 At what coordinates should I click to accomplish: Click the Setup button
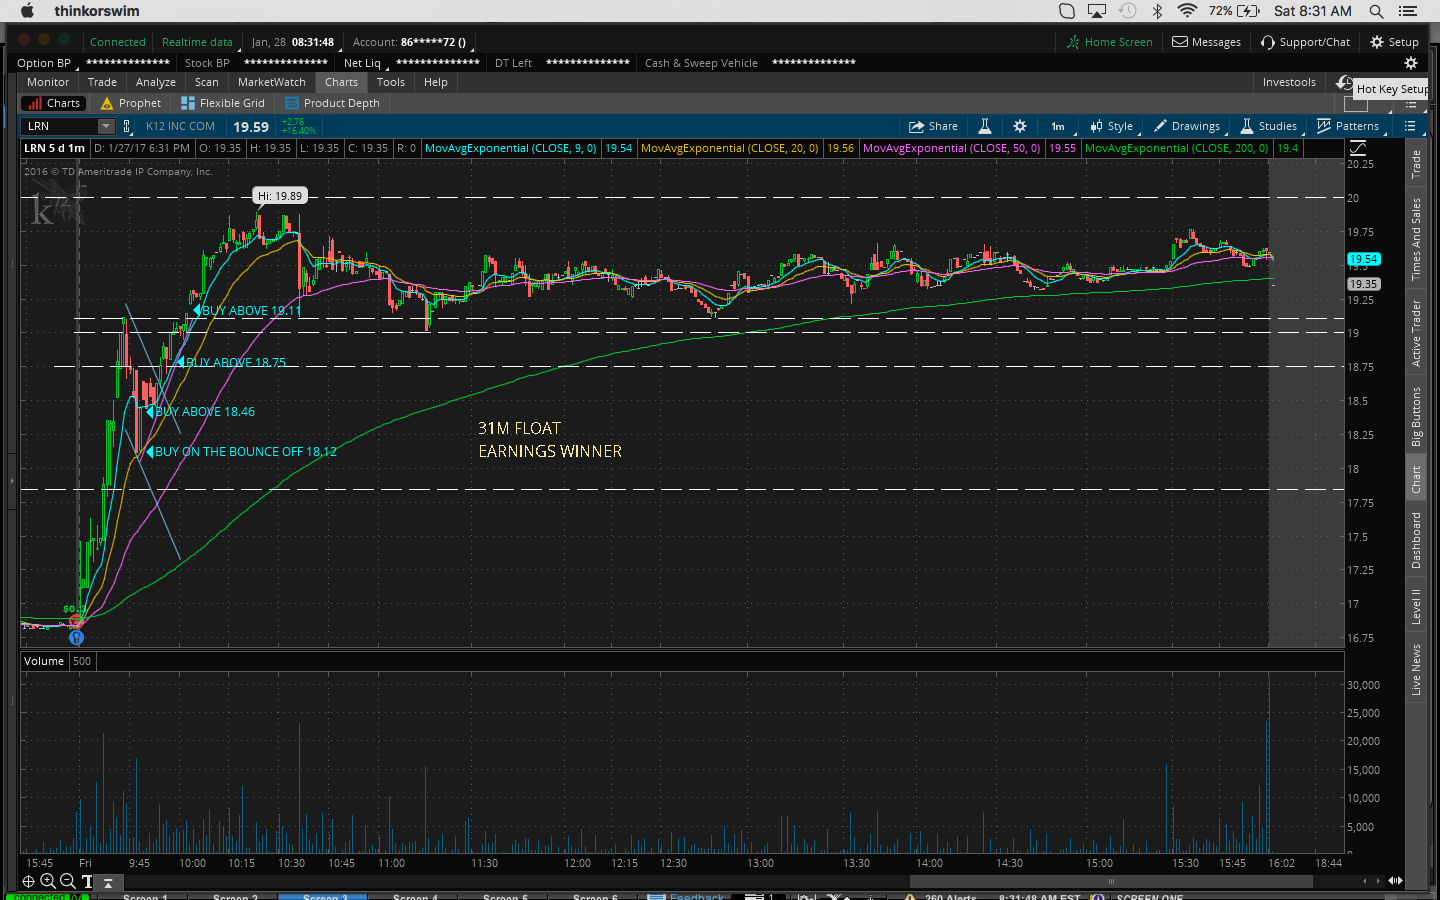pyautogui.click(x=1394, y=42)
